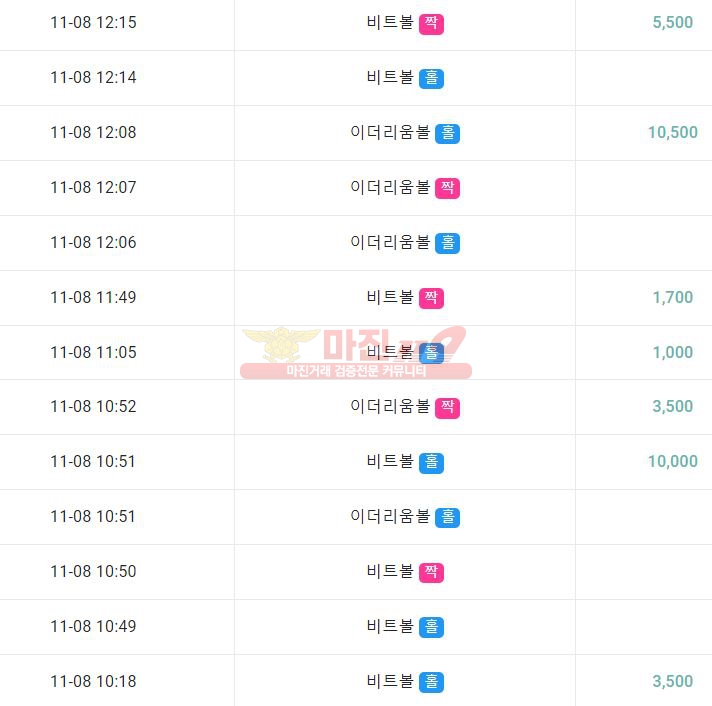Click the blue 홀 badge at 12:14

[x=431, y=79]
